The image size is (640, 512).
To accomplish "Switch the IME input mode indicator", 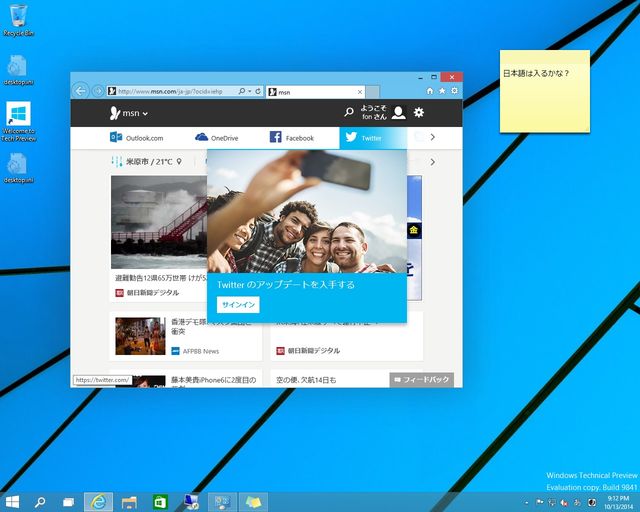I will click(578, 503).
